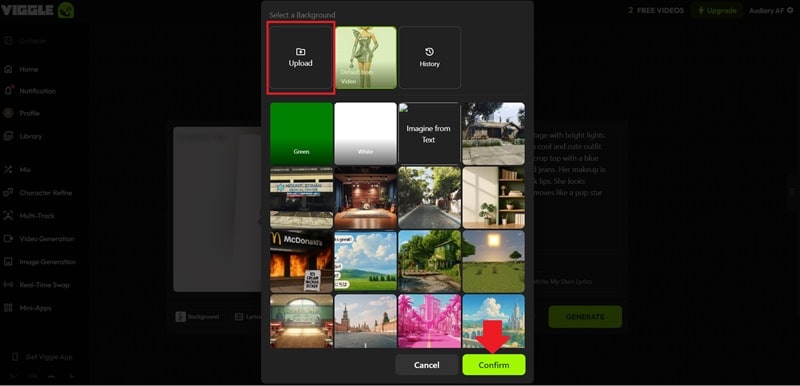This screenshot has height=386, width=800.
Task: Open settings gear next to Audiory AF
Action: coord(790,10)
